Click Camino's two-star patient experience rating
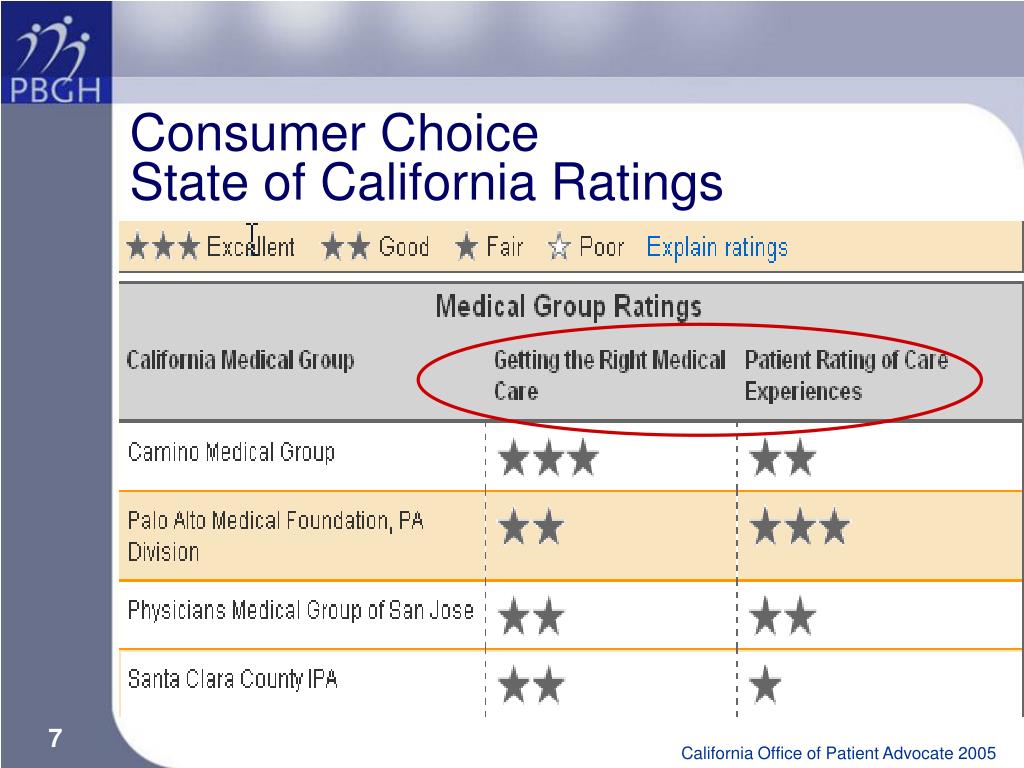Viewport: 1024px width, 768px height. [783, 458]
